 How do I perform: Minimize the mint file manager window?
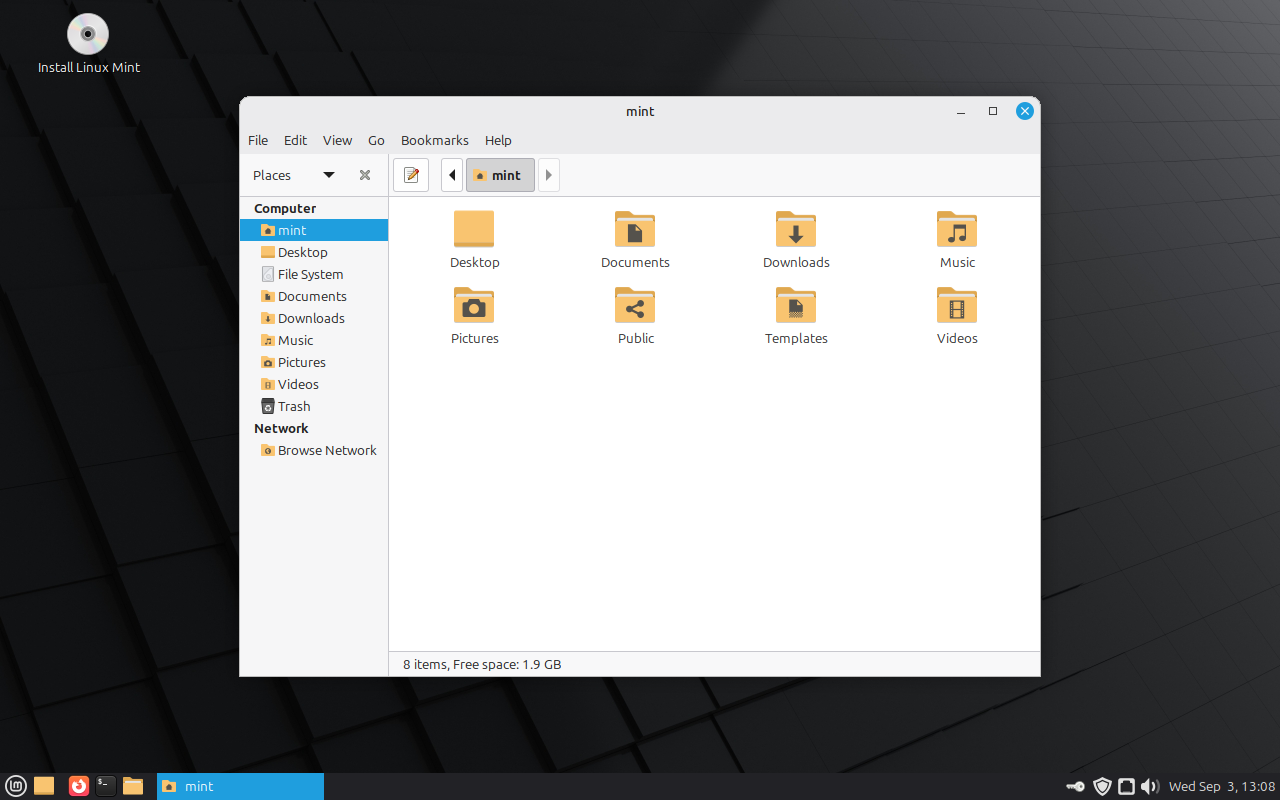click(961, 112)
